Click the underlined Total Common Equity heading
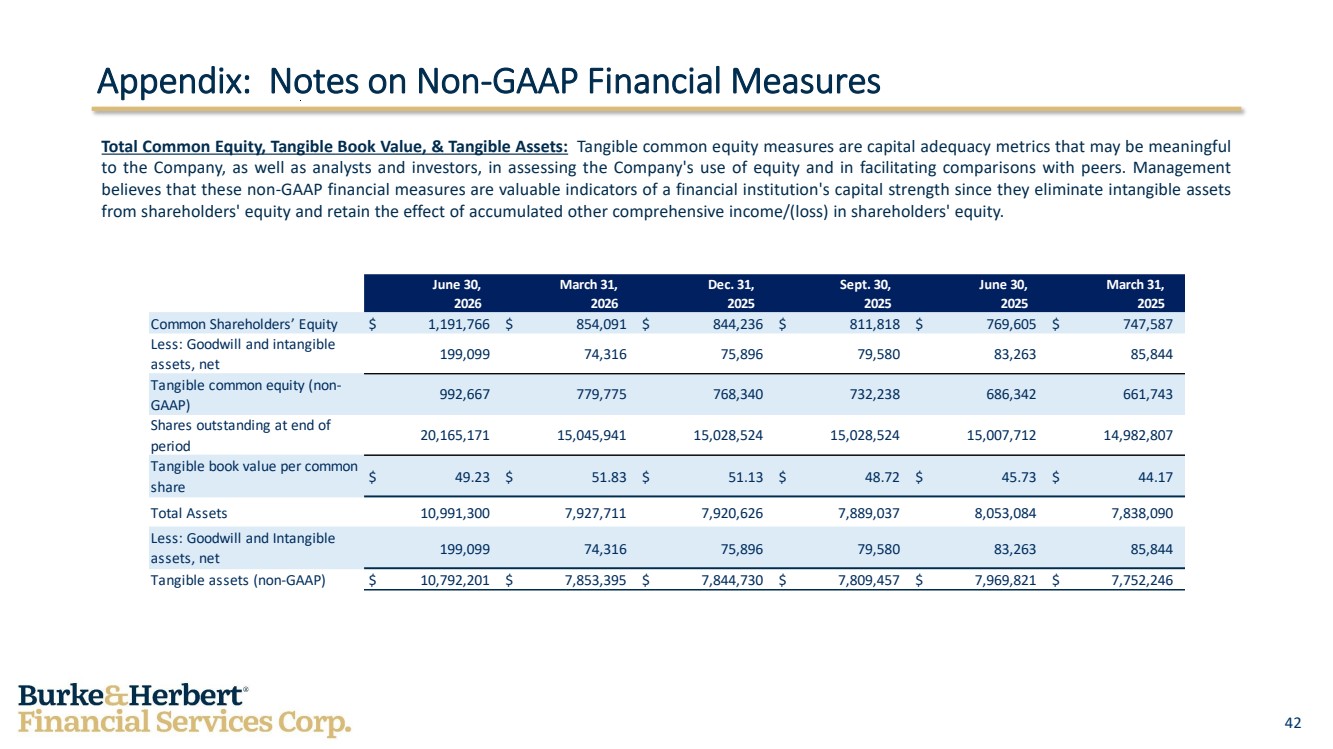 coord(335,146)
